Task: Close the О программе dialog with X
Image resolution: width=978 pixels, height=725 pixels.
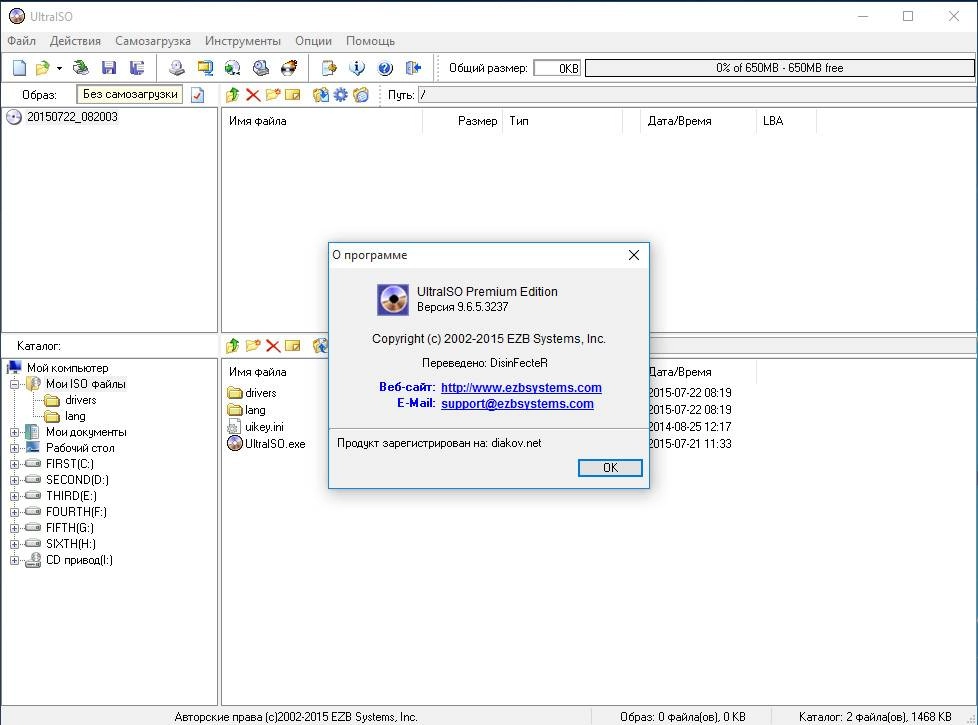Action: pyautogui.click(x=634, y=255)
